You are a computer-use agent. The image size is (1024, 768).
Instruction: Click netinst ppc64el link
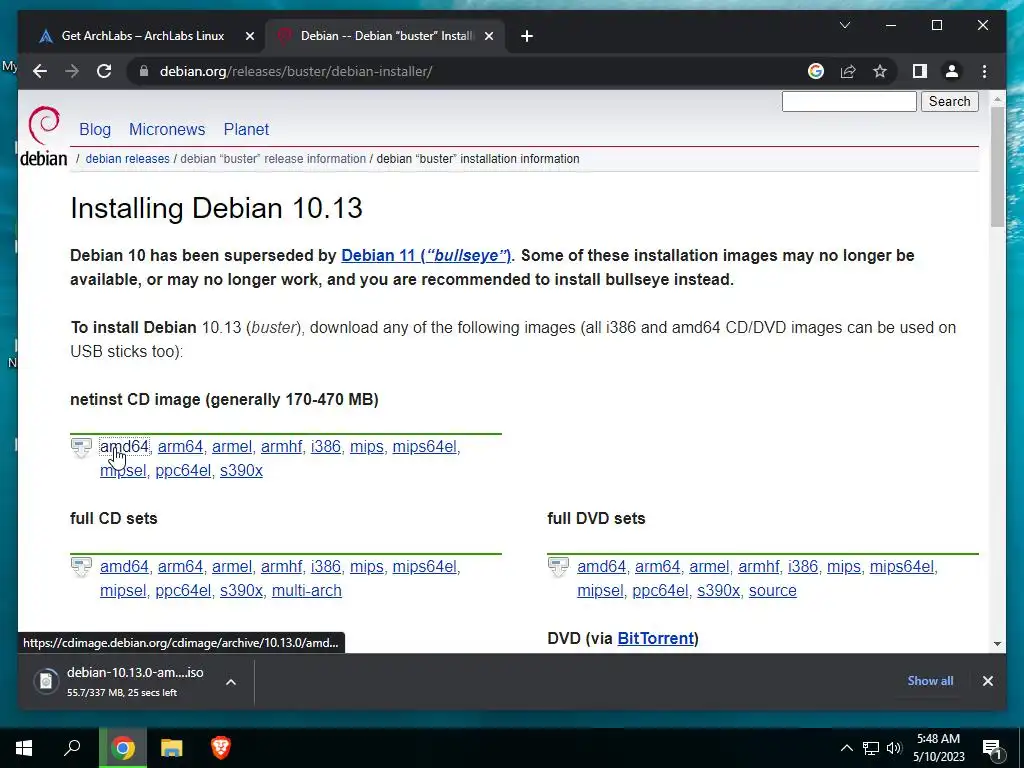click(x=183, y=470)
